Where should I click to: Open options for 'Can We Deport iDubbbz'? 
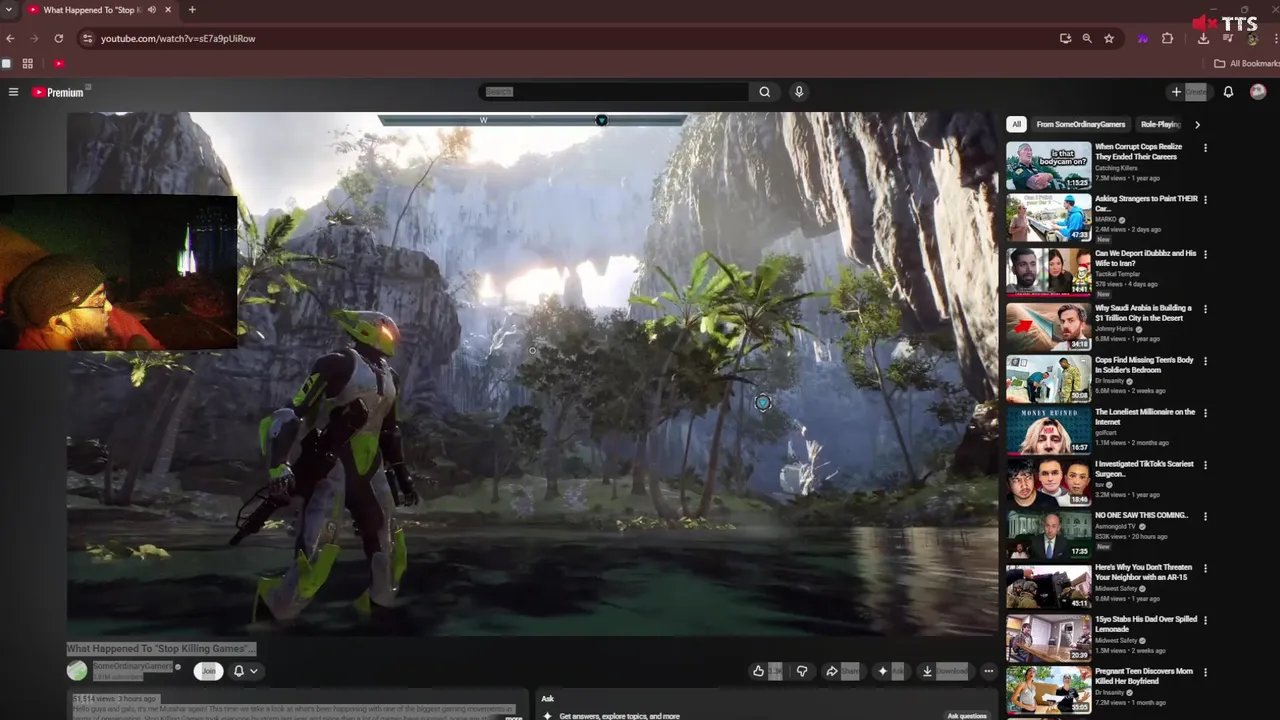pyautogui.click(x=1205, y=254)
